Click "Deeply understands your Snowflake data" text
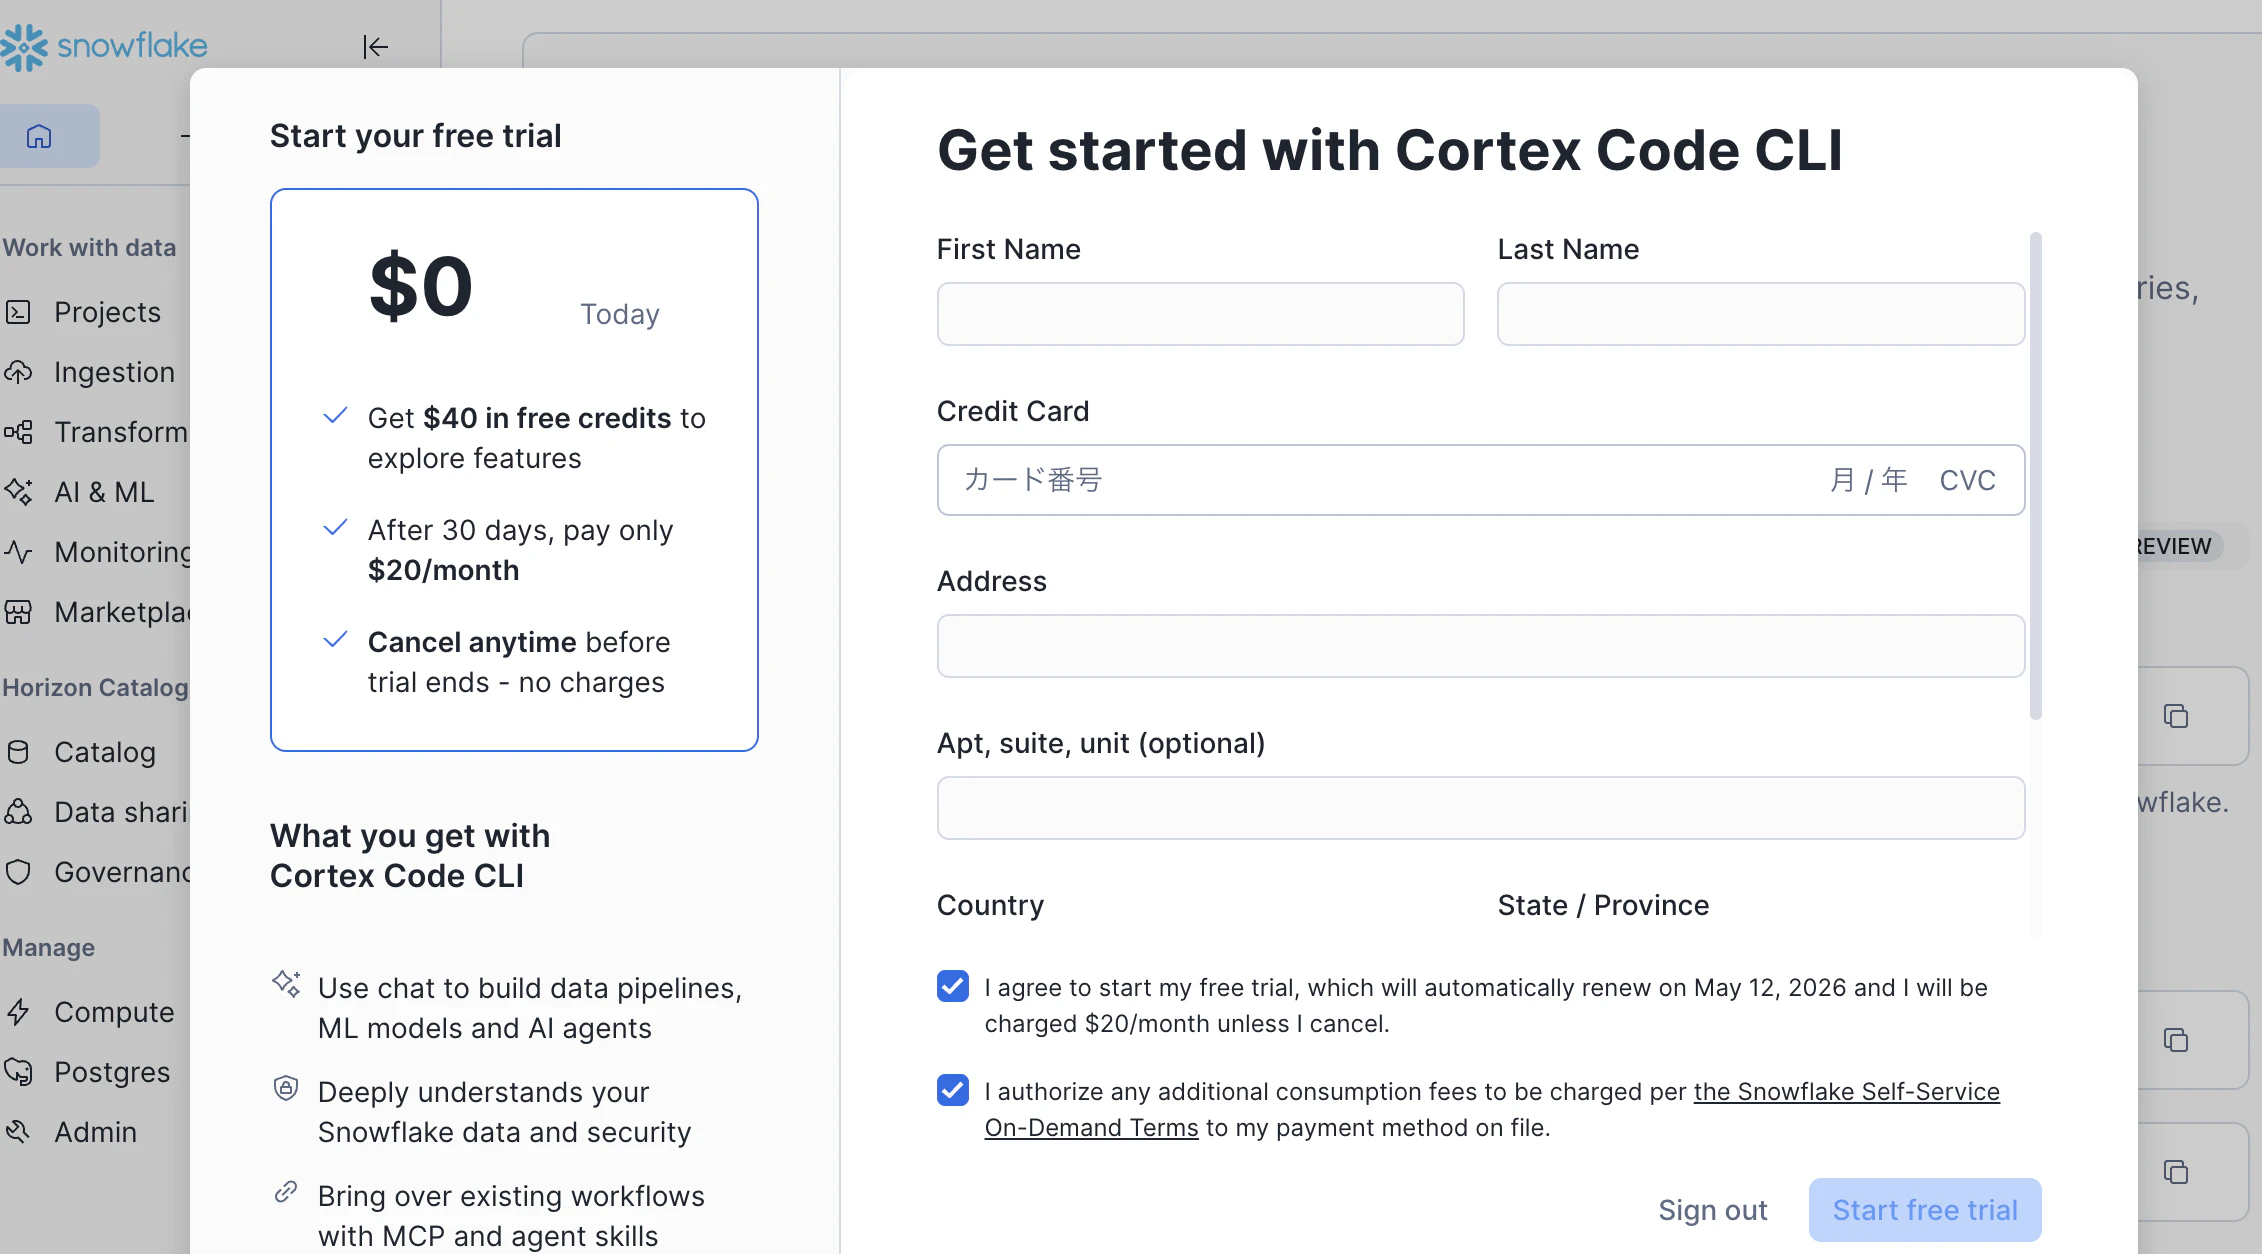 [x=504, y=1112]
